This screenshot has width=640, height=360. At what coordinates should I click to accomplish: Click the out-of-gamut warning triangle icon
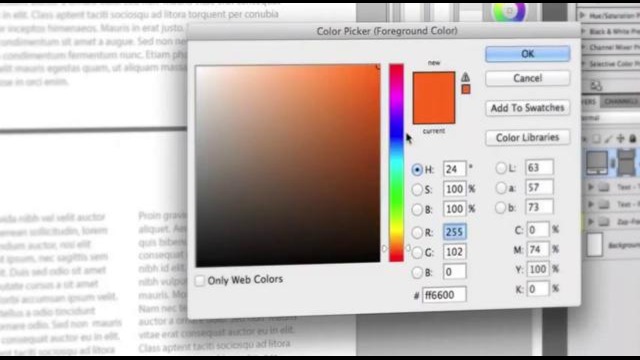(466, 77)
